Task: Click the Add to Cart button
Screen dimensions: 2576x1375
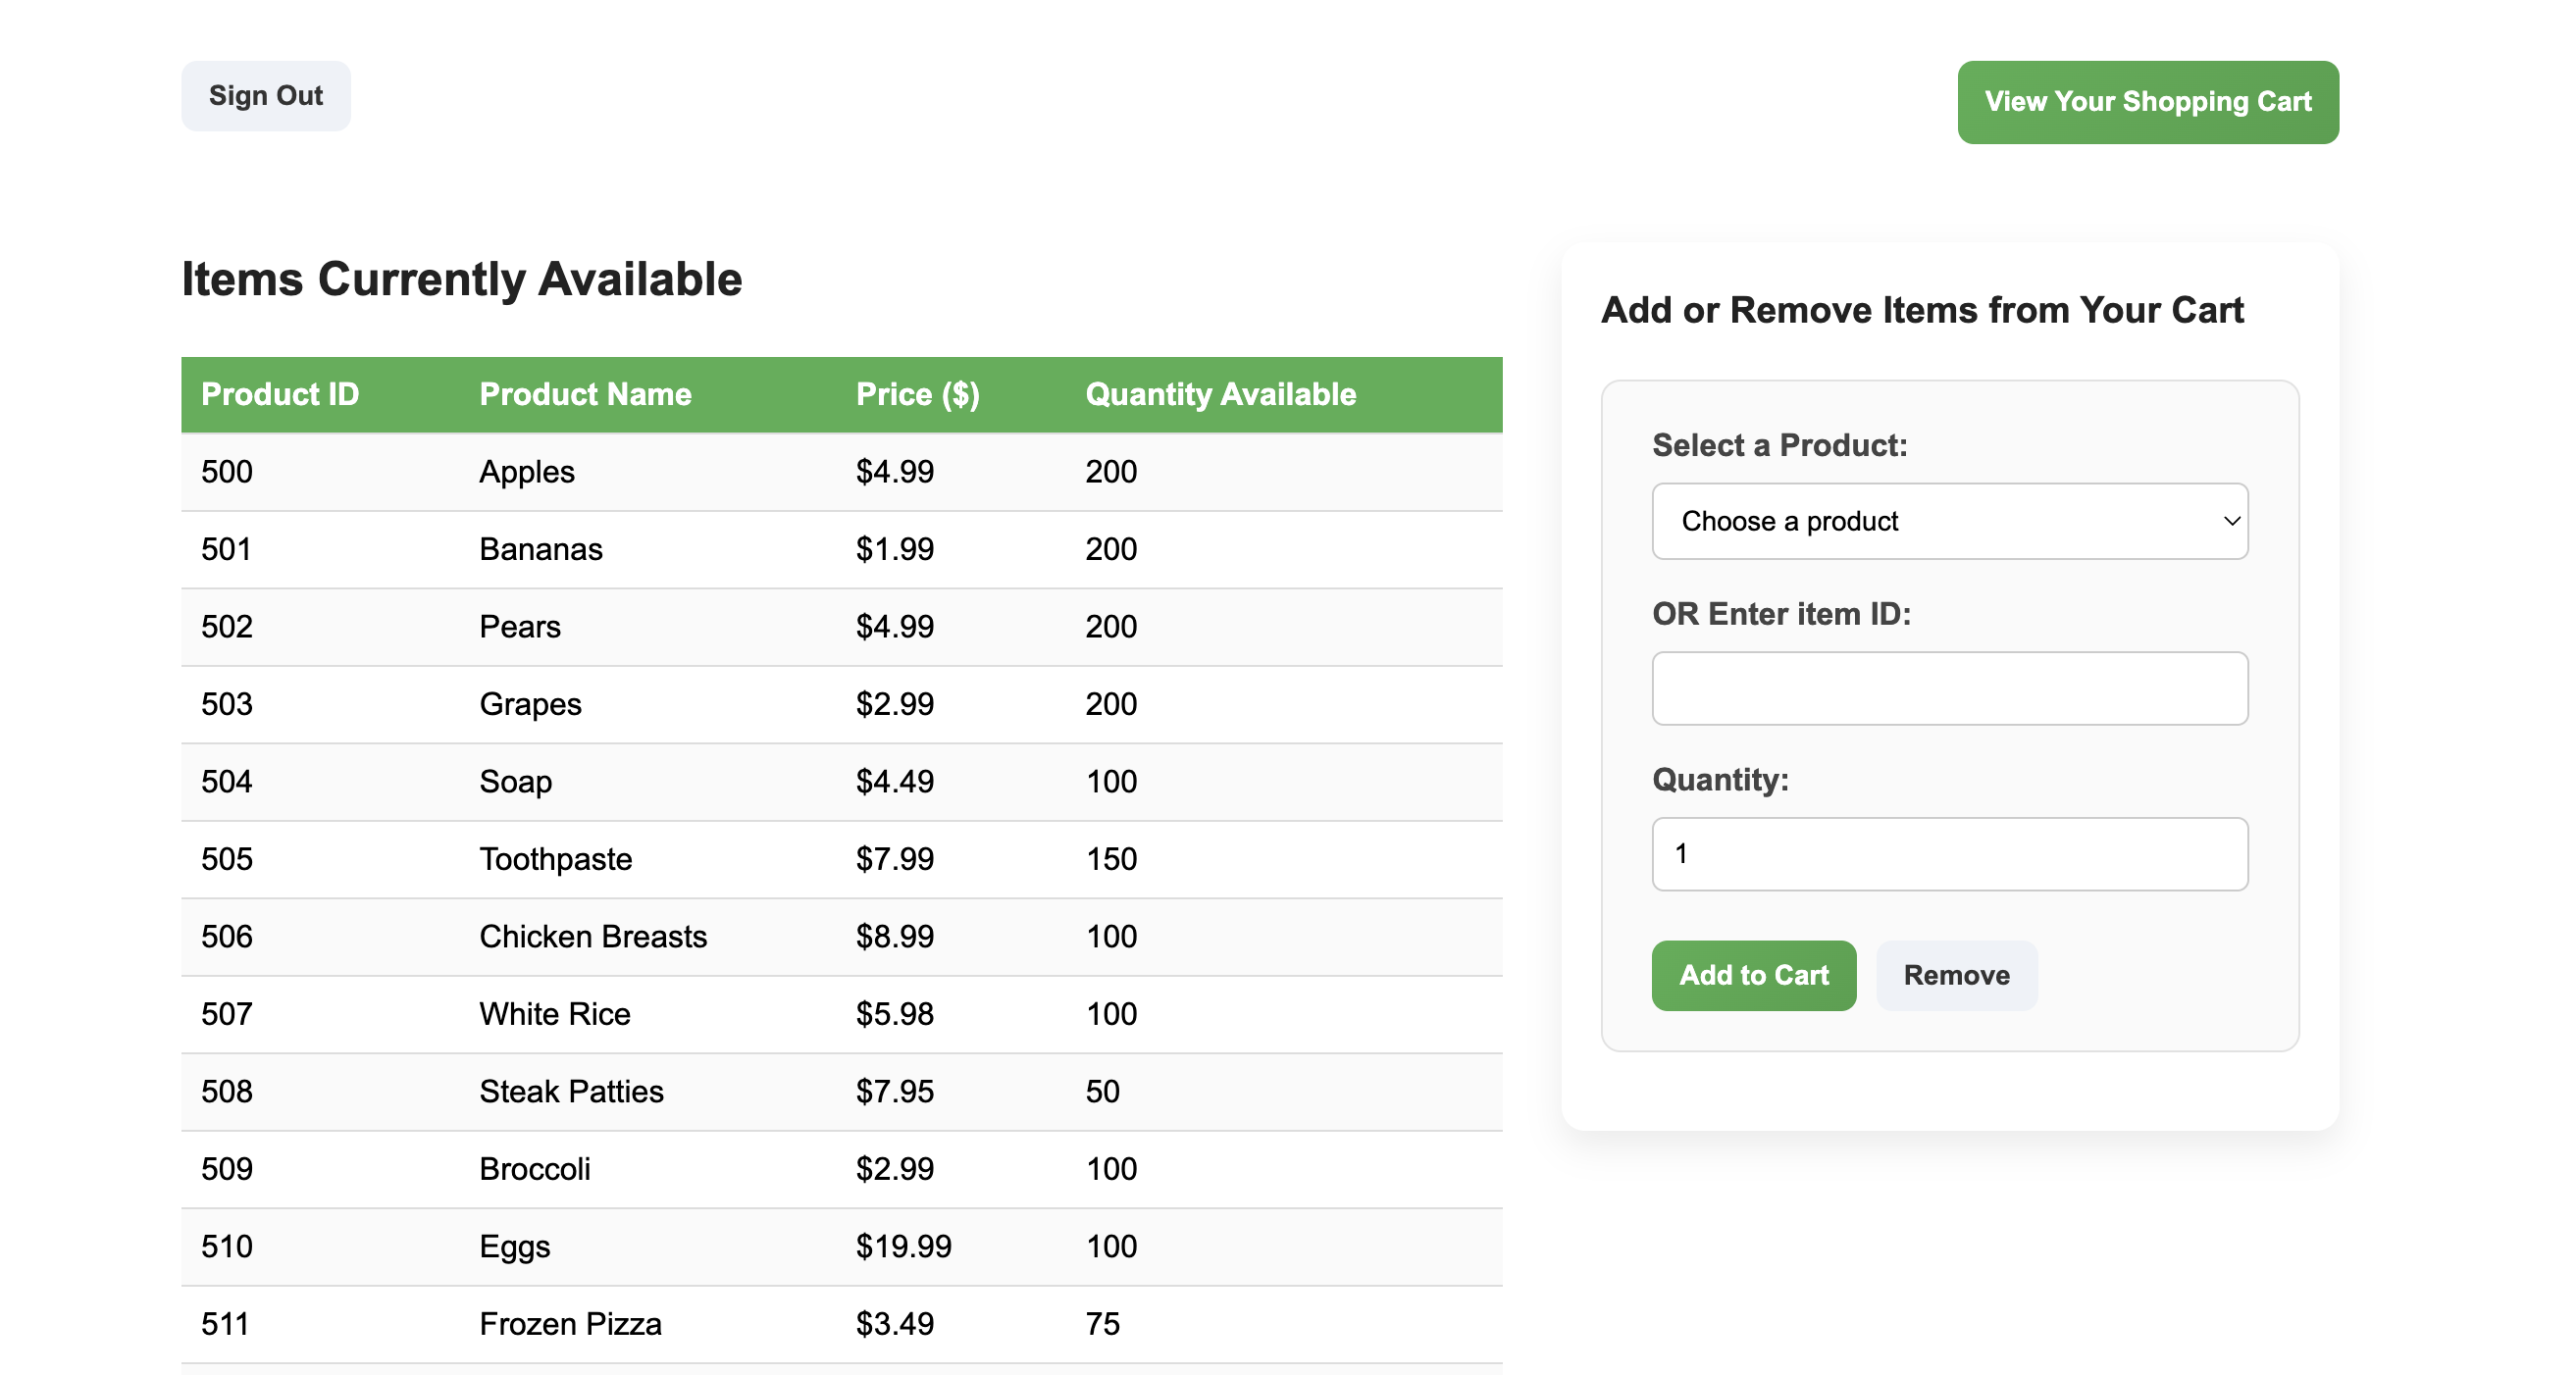Action: (x=1754, y=975)
